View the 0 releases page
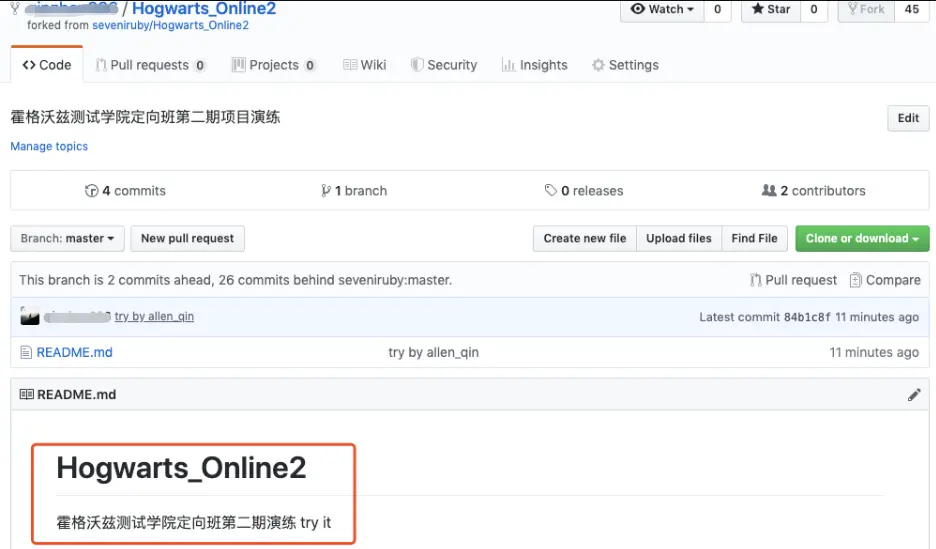Screen dimensions: 936x549 click(x=584, y=190)
